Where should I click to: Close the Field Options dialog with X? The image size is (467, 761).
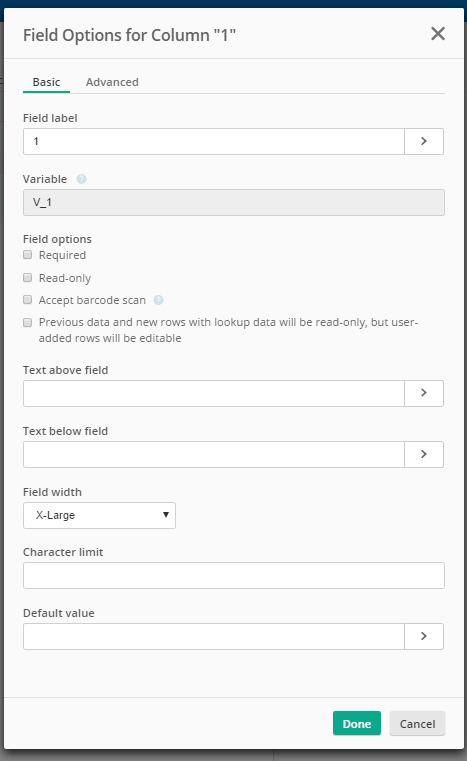(438, 33)
